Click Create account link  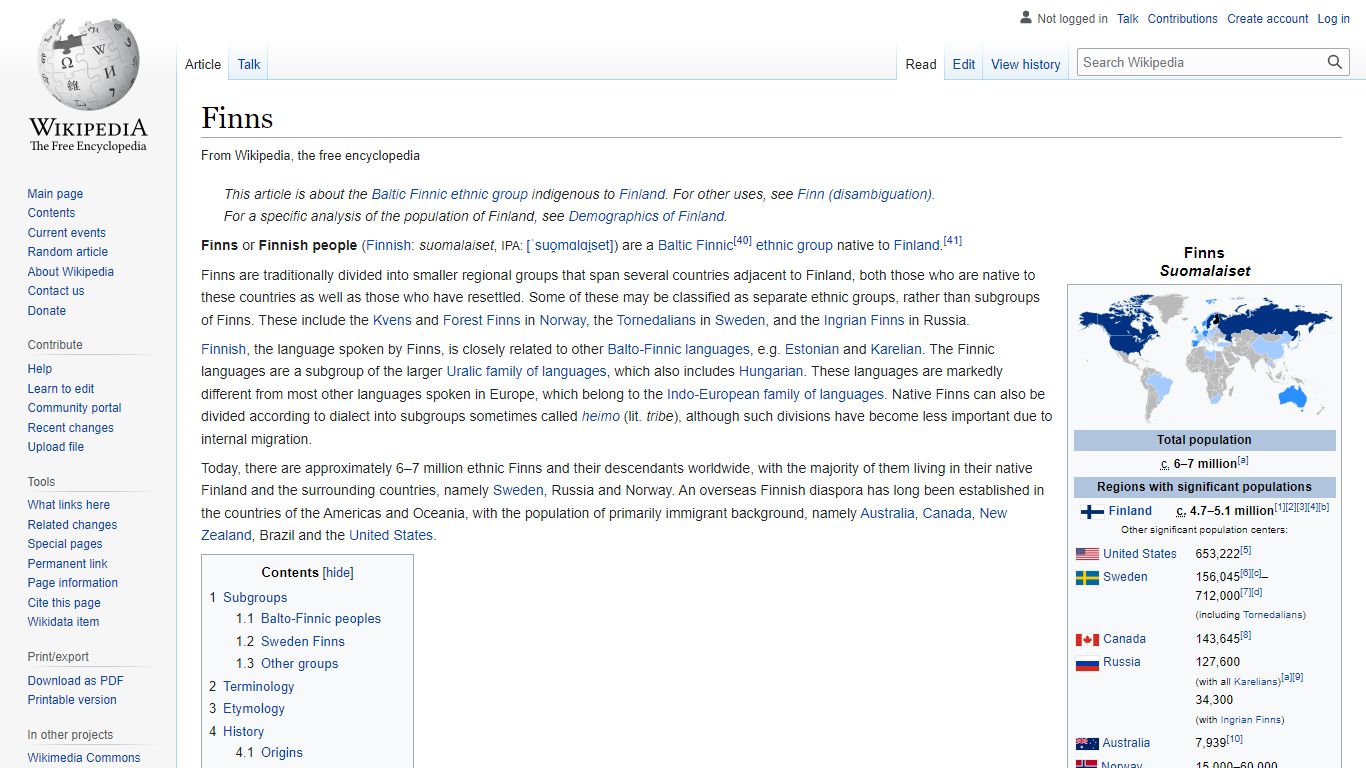tap(1268, 19)
